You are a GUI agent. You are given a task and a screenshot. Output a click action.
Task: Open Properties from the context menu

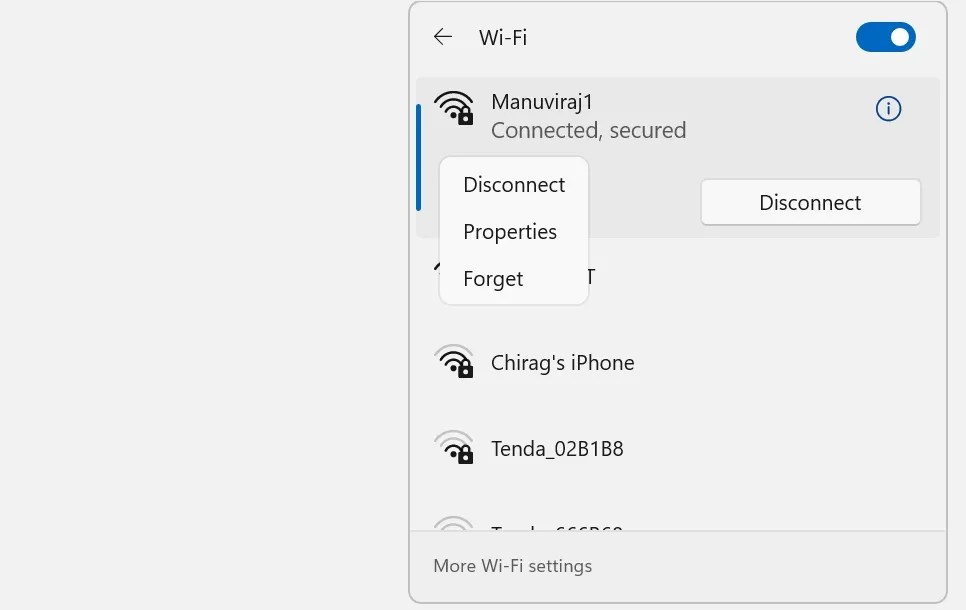[x=510, y=231]
